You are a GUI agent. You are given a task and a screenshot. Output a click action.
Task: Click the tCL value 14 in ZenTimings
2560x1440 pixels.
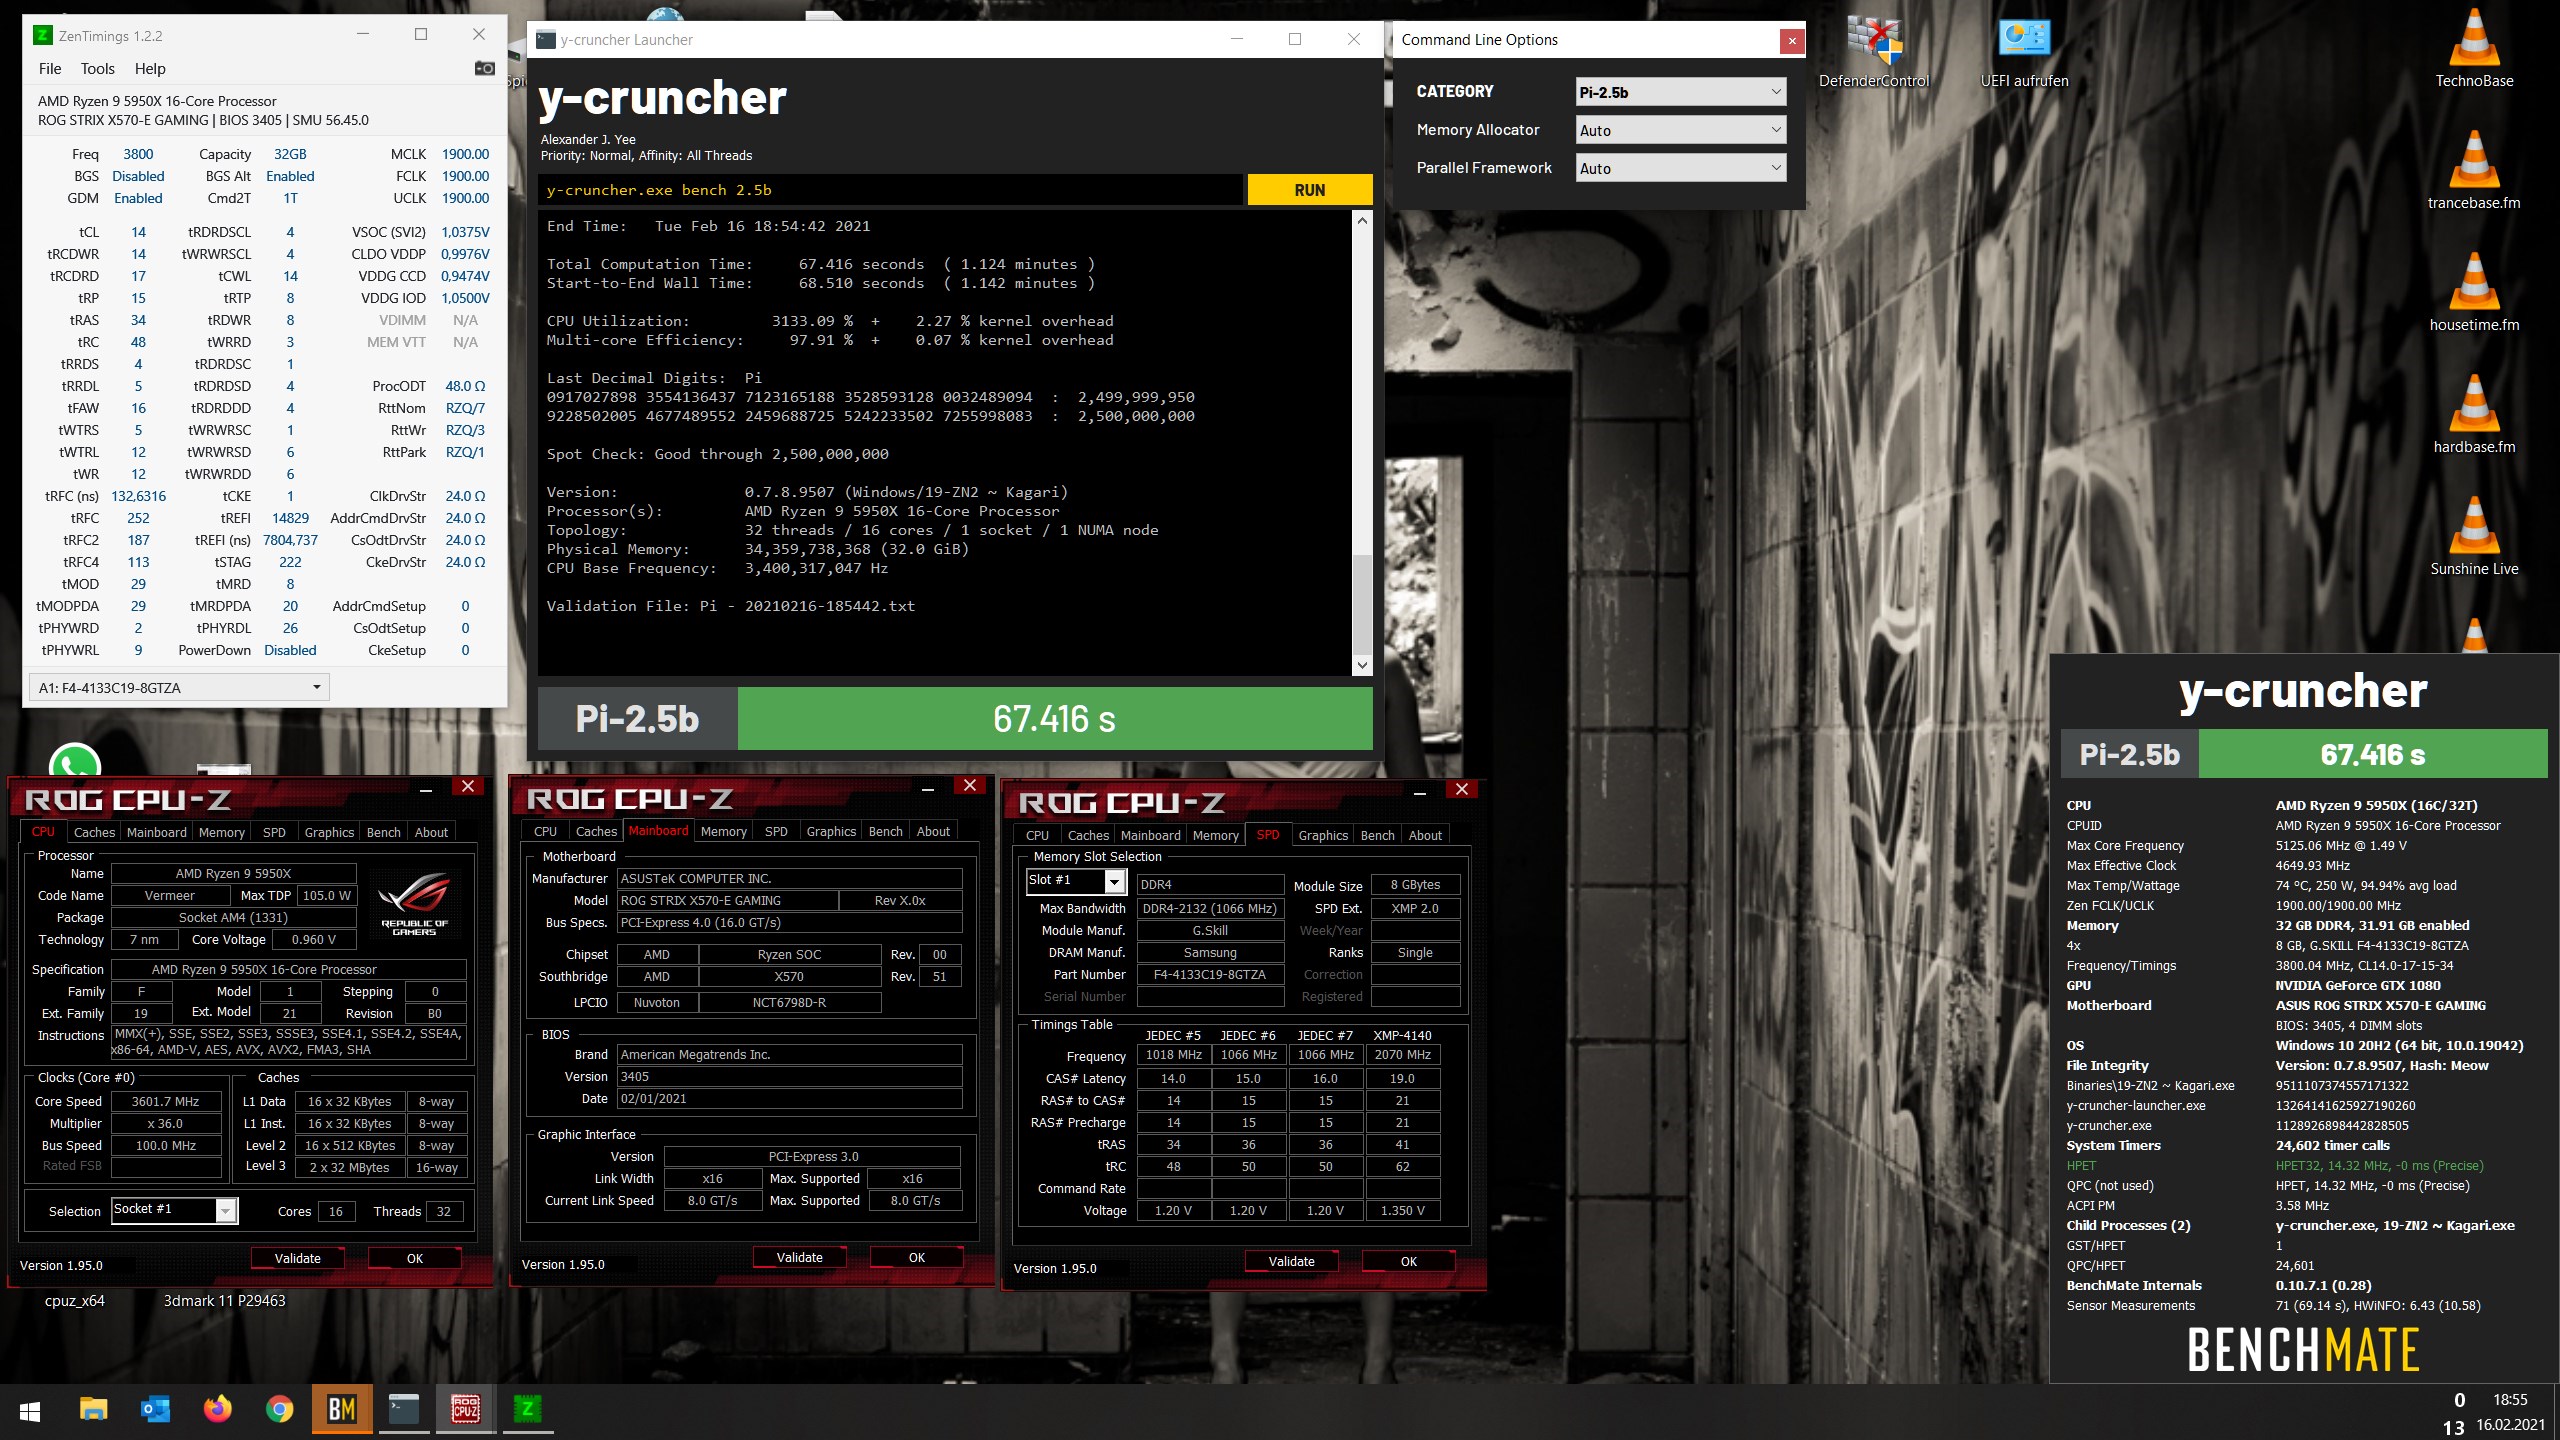[x=138, y=232]
